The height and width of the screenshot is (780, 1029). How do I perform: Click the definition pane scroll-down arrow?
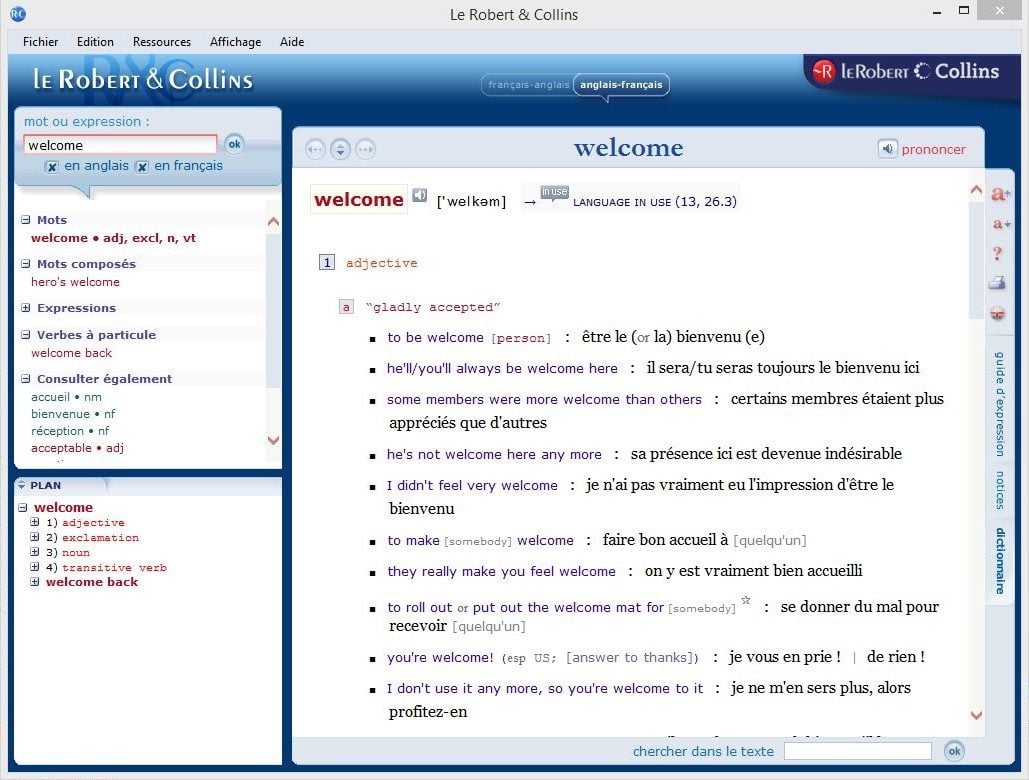(976, 715)
